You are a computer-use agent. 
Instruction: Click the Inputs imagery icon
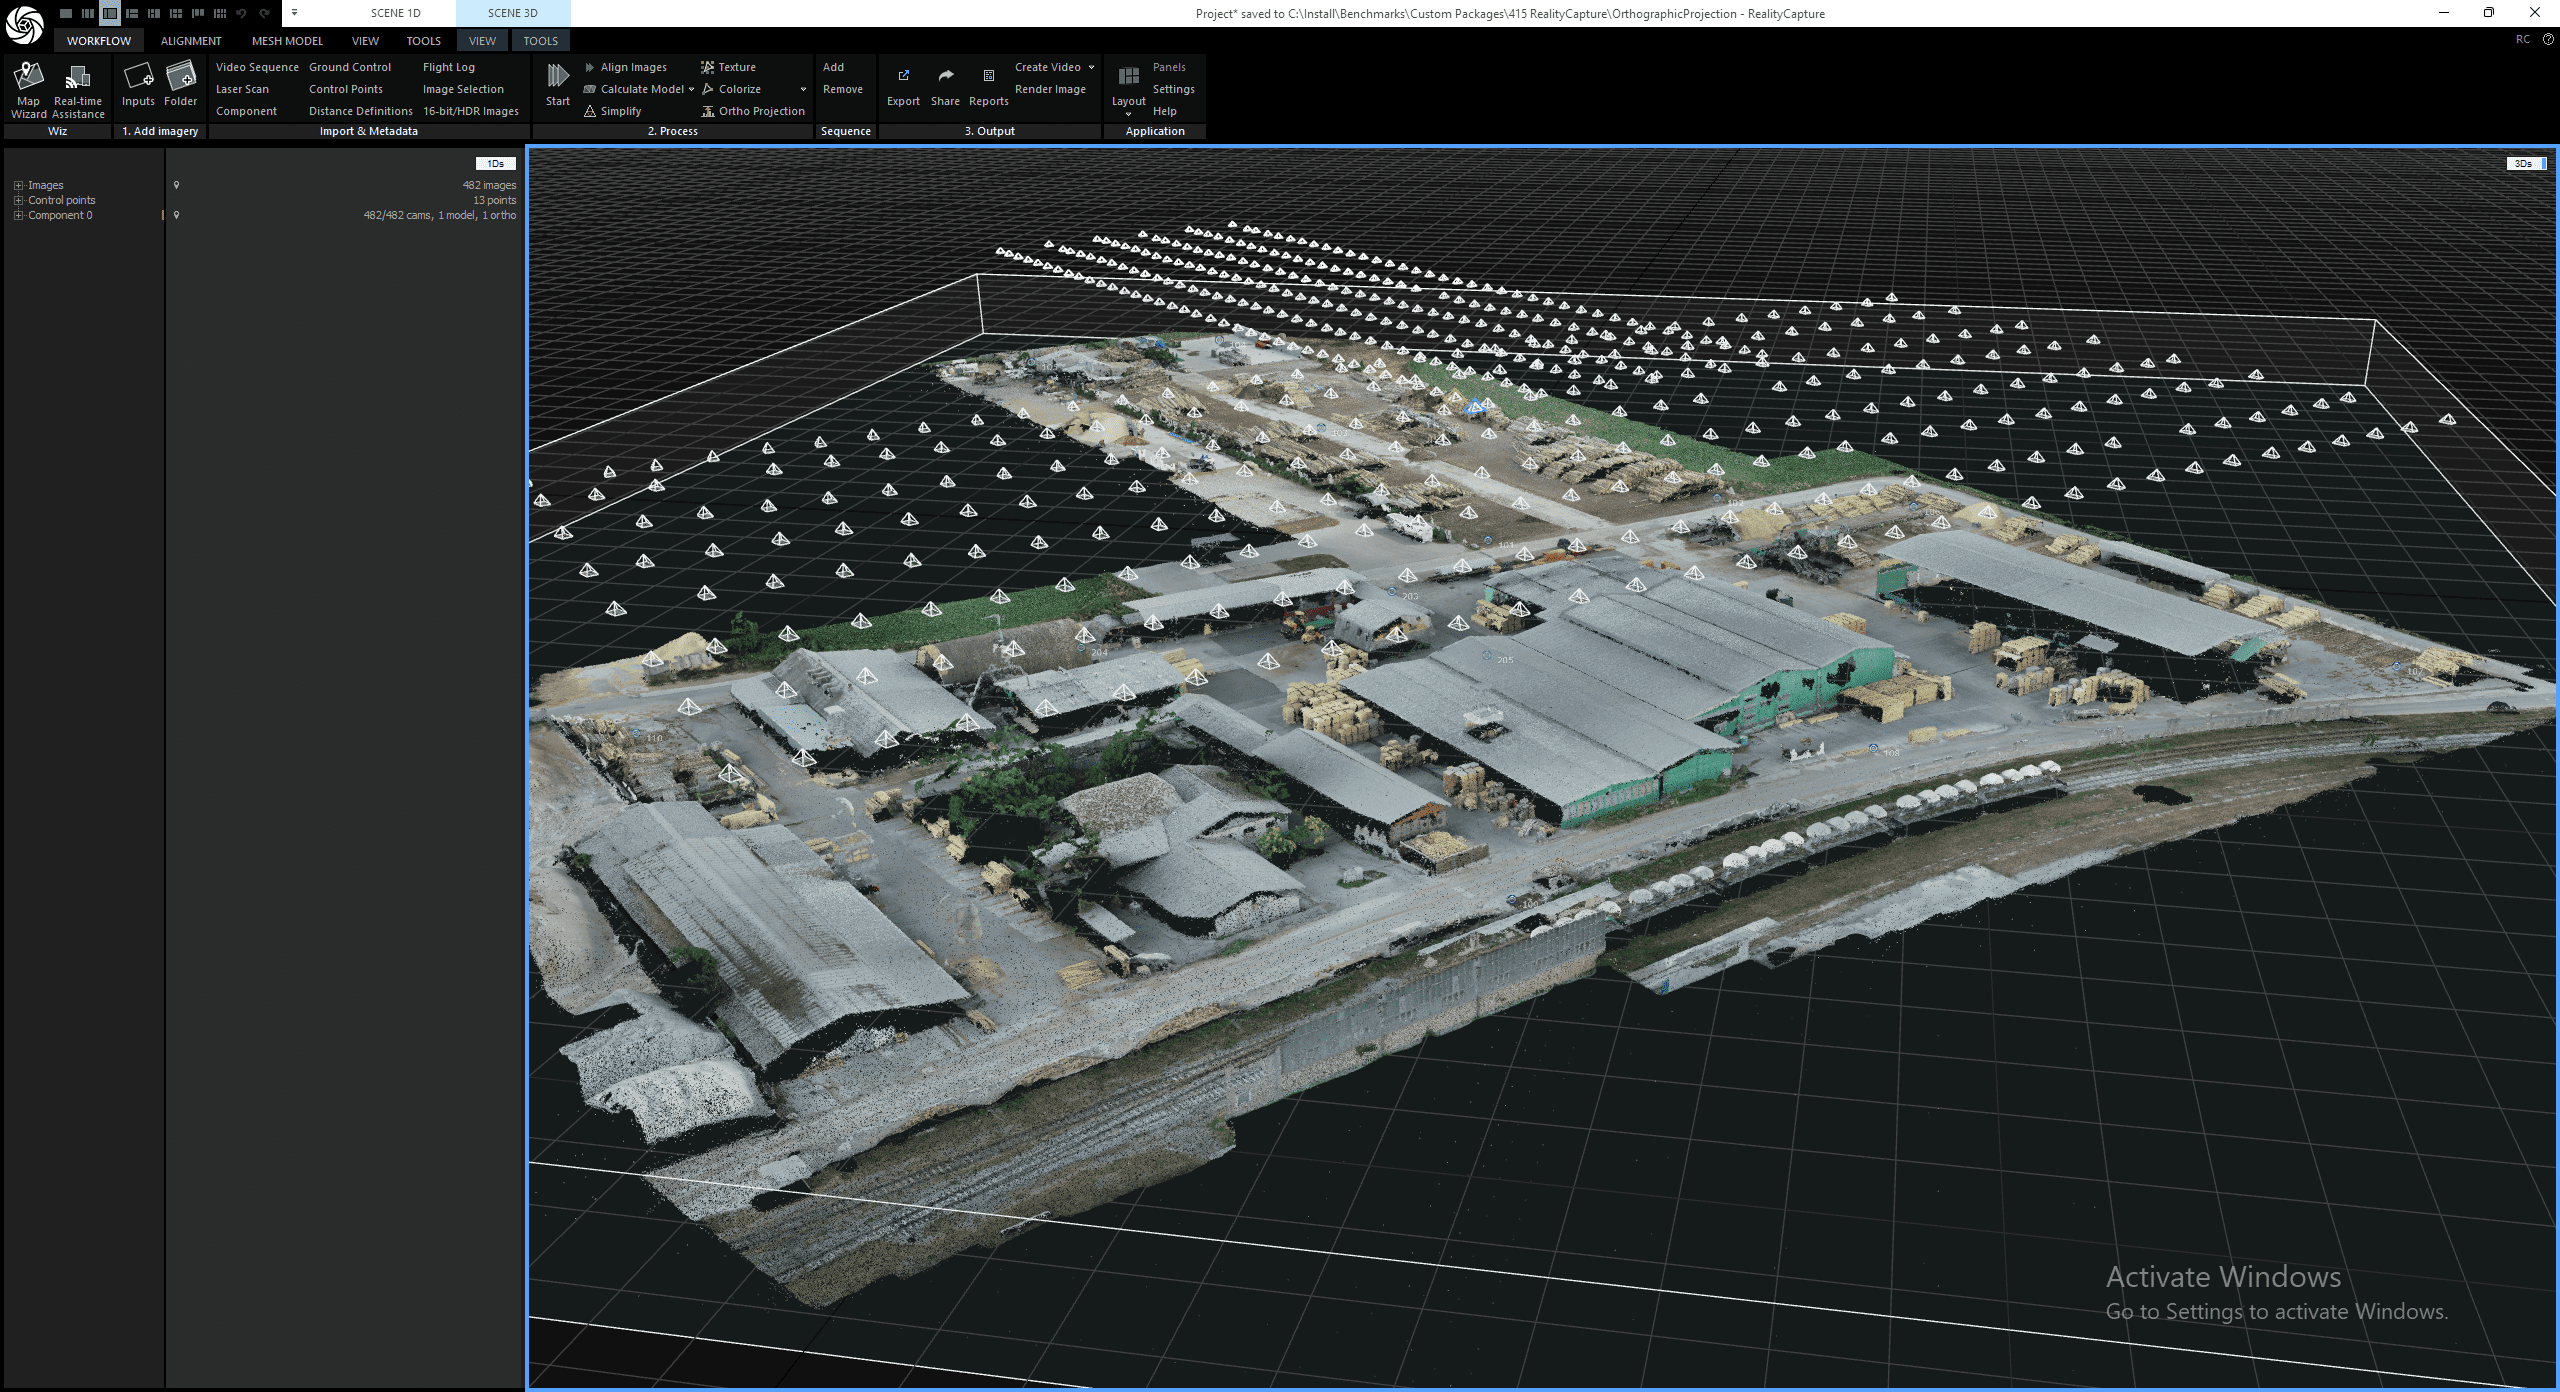[138, 85]
